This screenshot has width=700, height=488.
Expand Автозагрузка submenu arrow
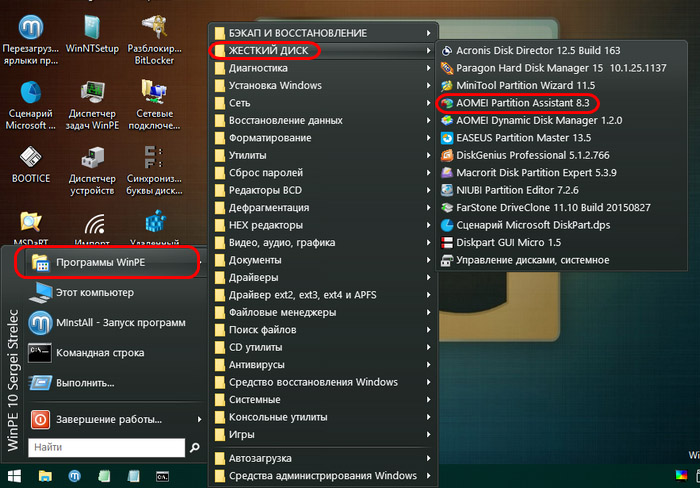(428, 459)
